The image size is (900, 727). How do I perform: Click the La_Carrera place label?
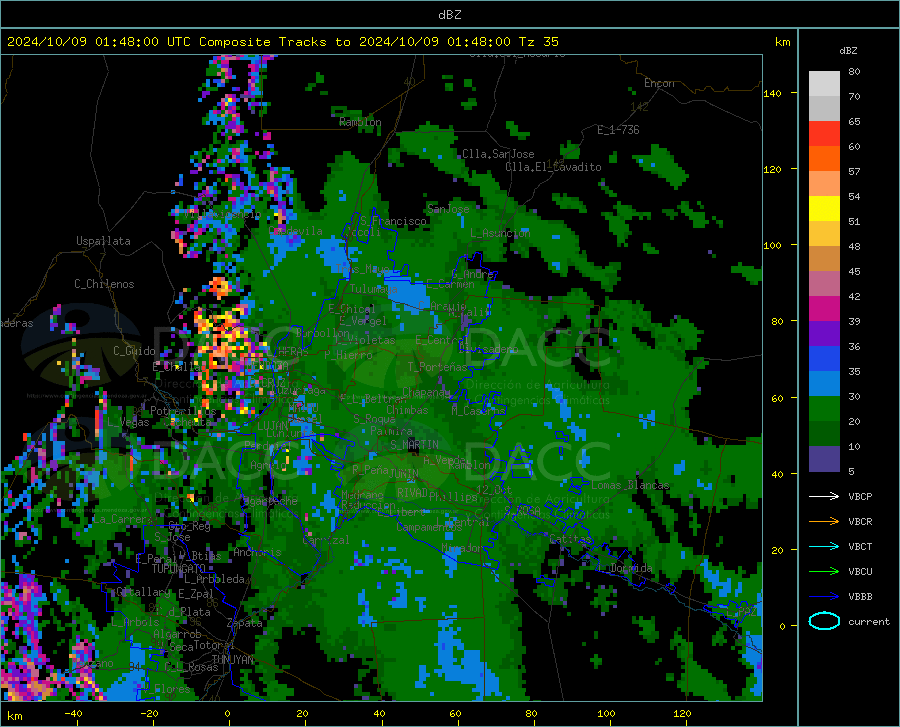[123, 519]
